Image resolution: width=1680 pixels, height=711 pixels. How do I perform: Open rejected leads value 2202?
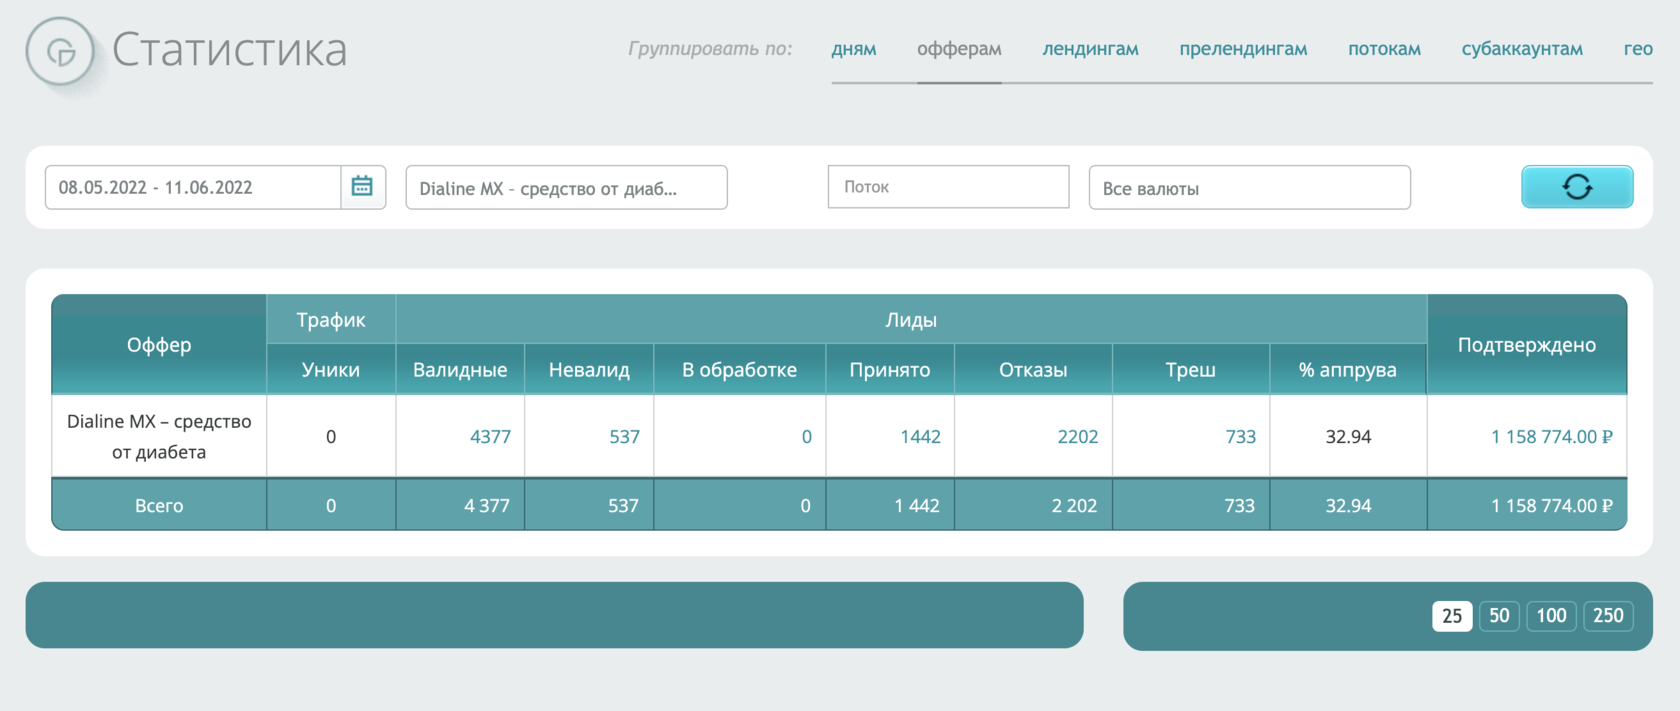pos(1077,437)
